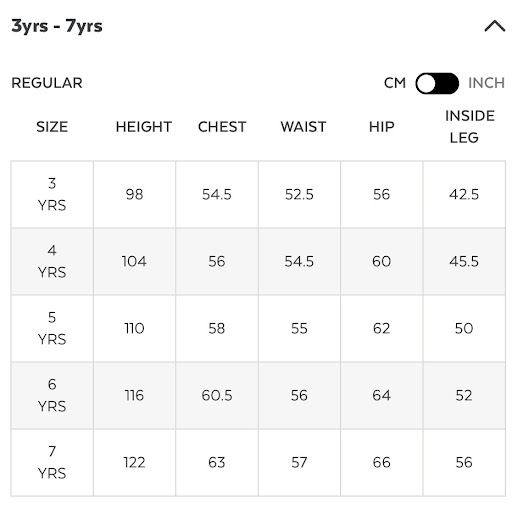Click the 60.5 chest value cell
Viewport: 512px width, 512px height.
[x=217, y=395]
